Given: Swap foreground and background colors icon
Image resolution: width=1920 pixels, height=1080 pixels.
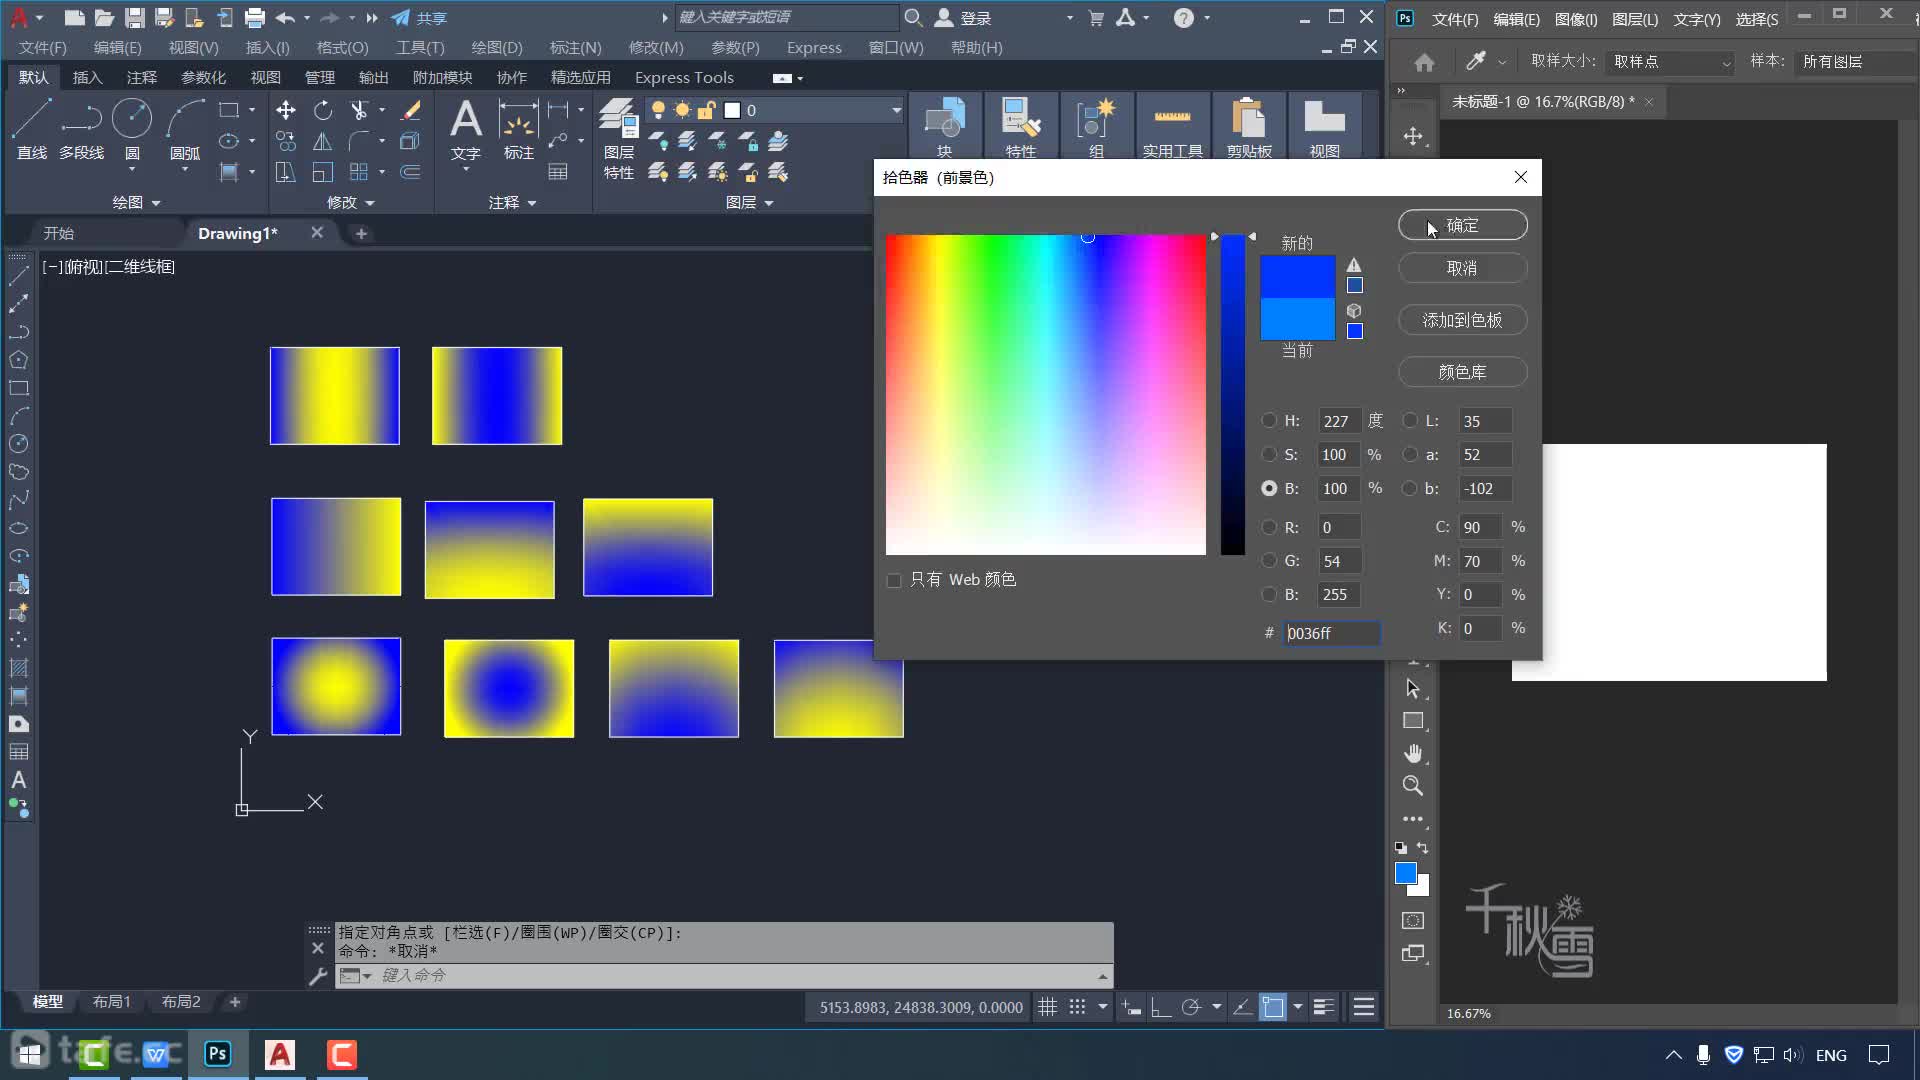Looking at the screenshot, I should [x=1423, y=848].
